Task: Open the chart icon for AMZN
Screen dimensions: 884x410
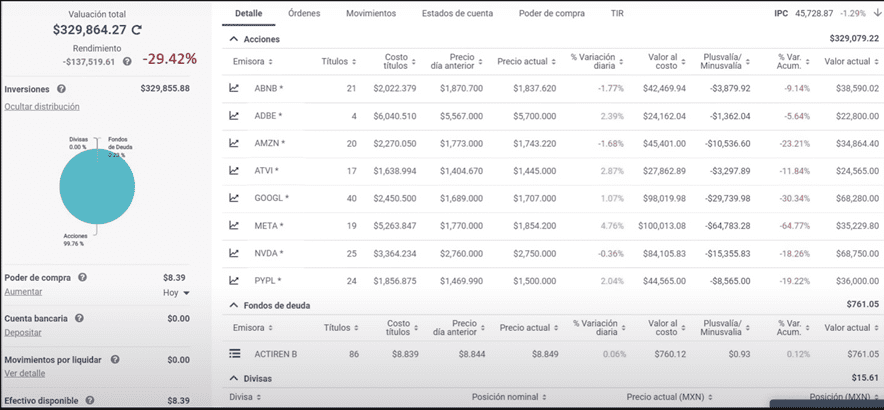Action: 235,144
